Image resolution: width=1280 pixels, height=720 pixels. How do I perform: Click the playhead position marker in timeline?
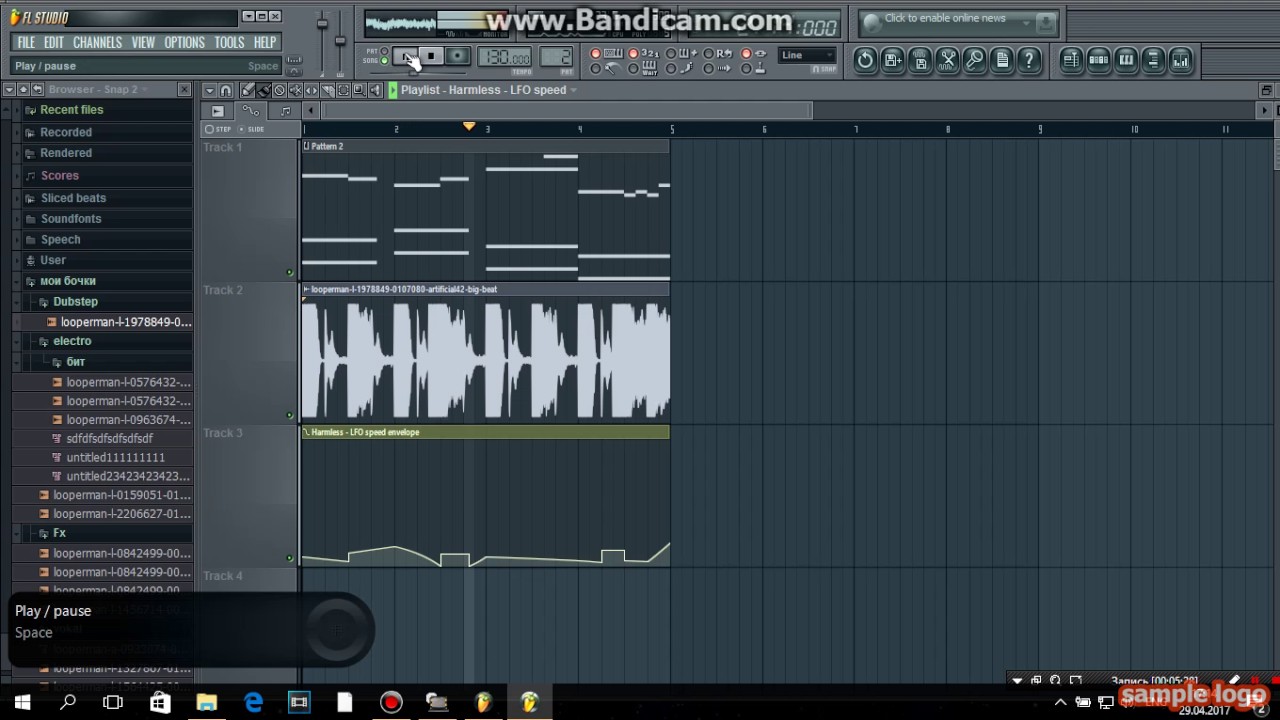click(469, 126)
